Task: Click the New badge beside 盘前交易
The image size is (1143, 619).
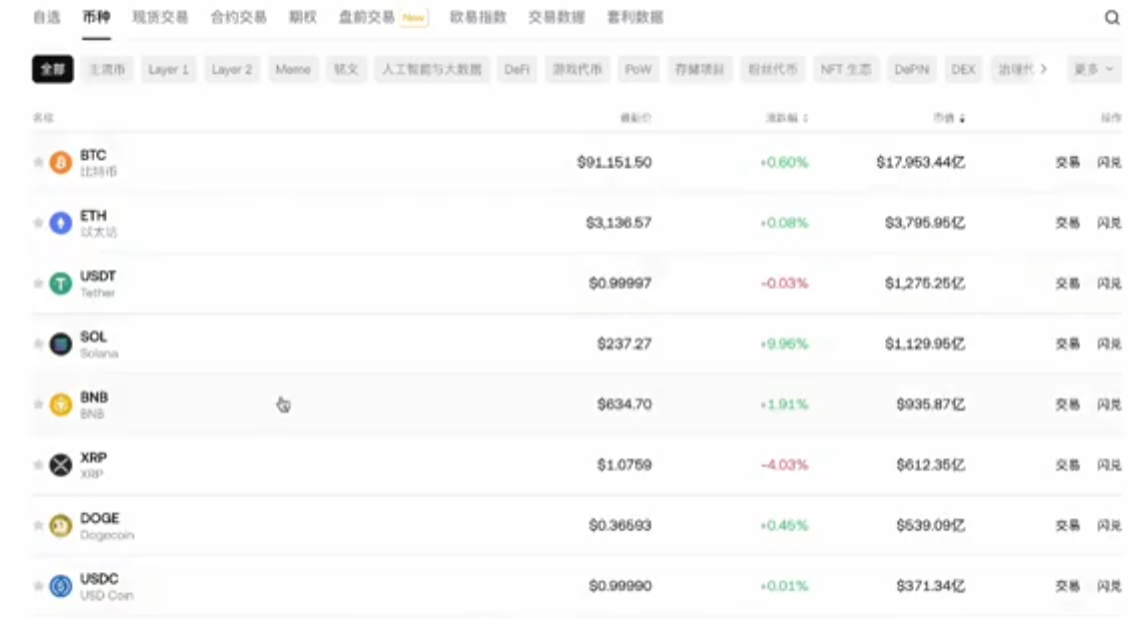Action: click(414, 17)
